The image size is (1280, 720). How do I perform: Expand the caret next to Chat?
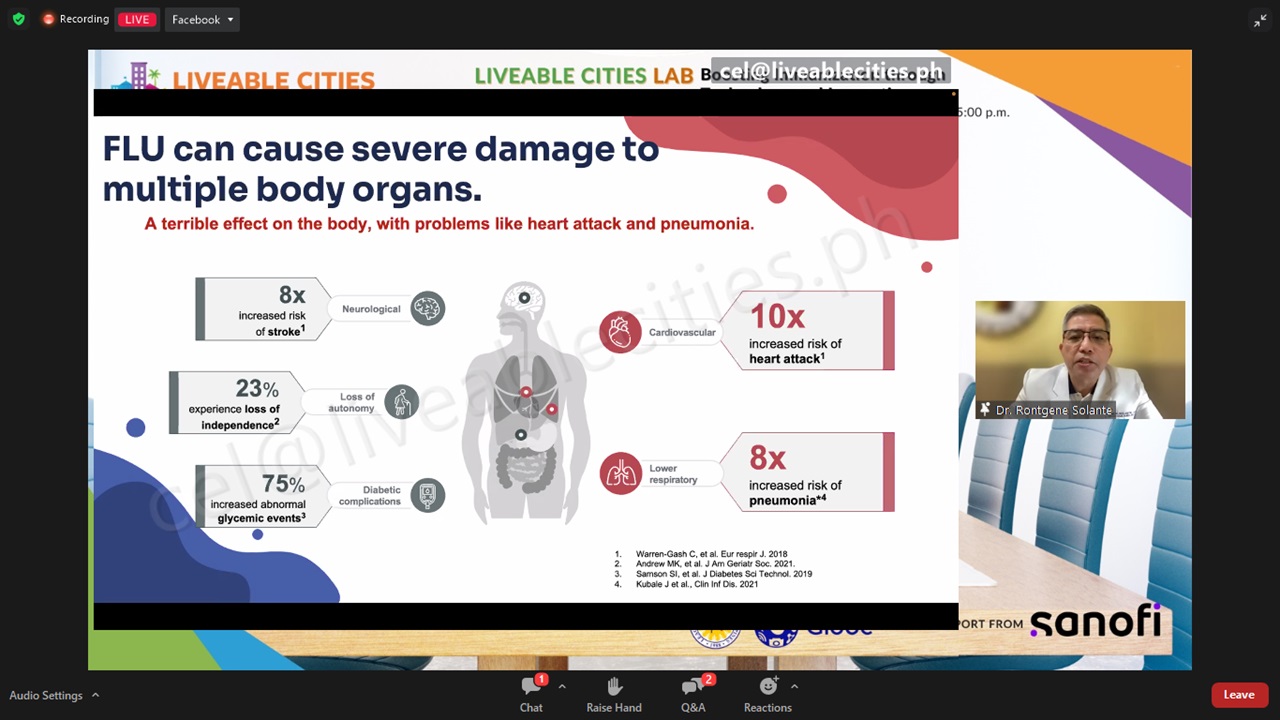562,687
